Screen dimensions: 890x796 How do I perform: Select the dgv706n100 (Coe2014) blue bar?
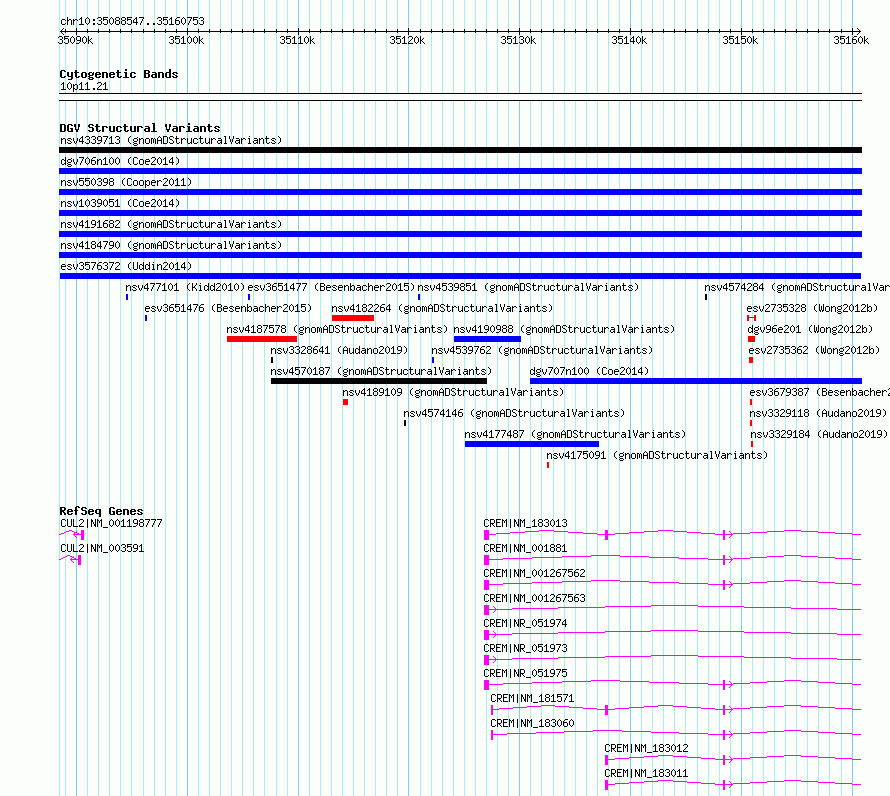[460, 171]
